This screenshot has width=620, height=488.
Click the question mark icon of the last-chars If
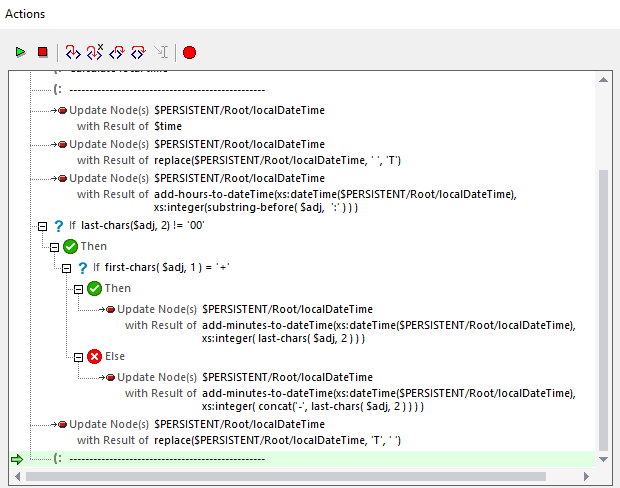click(59, 227)
